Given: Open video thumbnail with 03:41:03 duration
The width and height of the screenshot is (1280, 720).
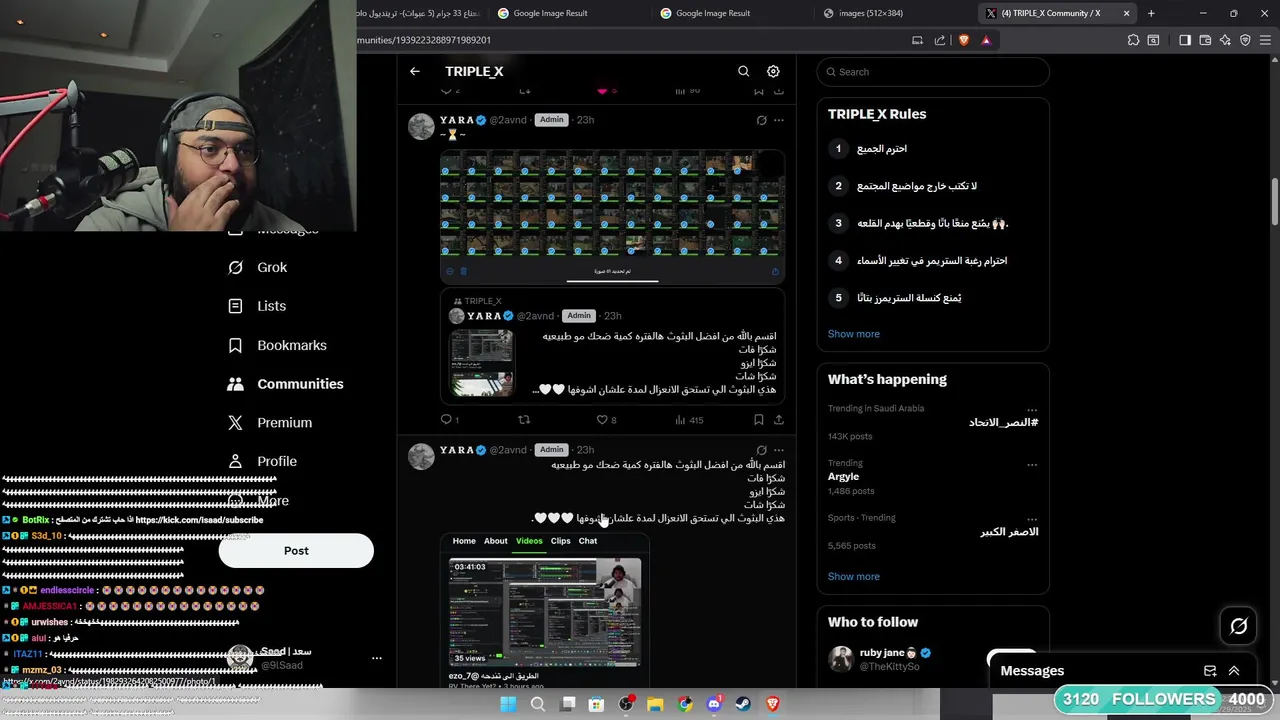Looking at the screenshot, I should (x=545, y=612).
